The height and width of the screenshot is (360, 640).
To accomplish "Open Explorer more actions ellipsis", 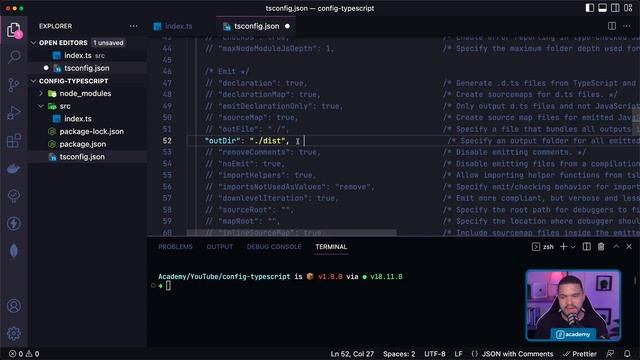I will pos(133,26).
